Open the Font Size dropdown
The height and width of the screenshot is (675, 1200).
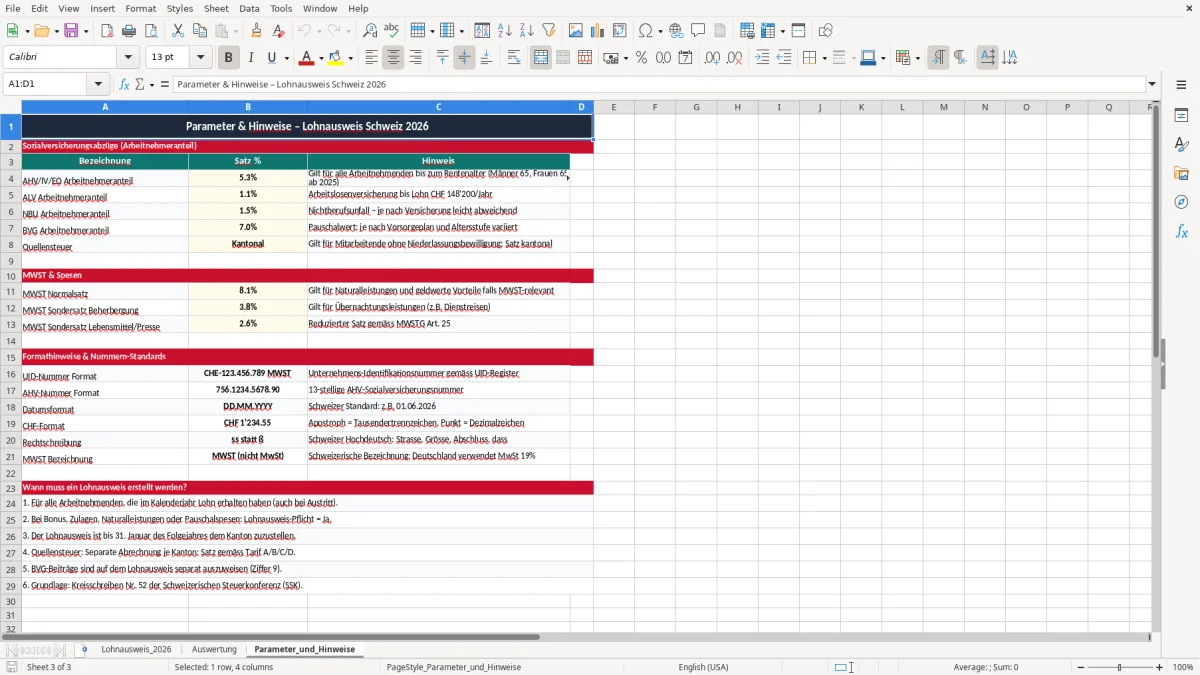200,58
